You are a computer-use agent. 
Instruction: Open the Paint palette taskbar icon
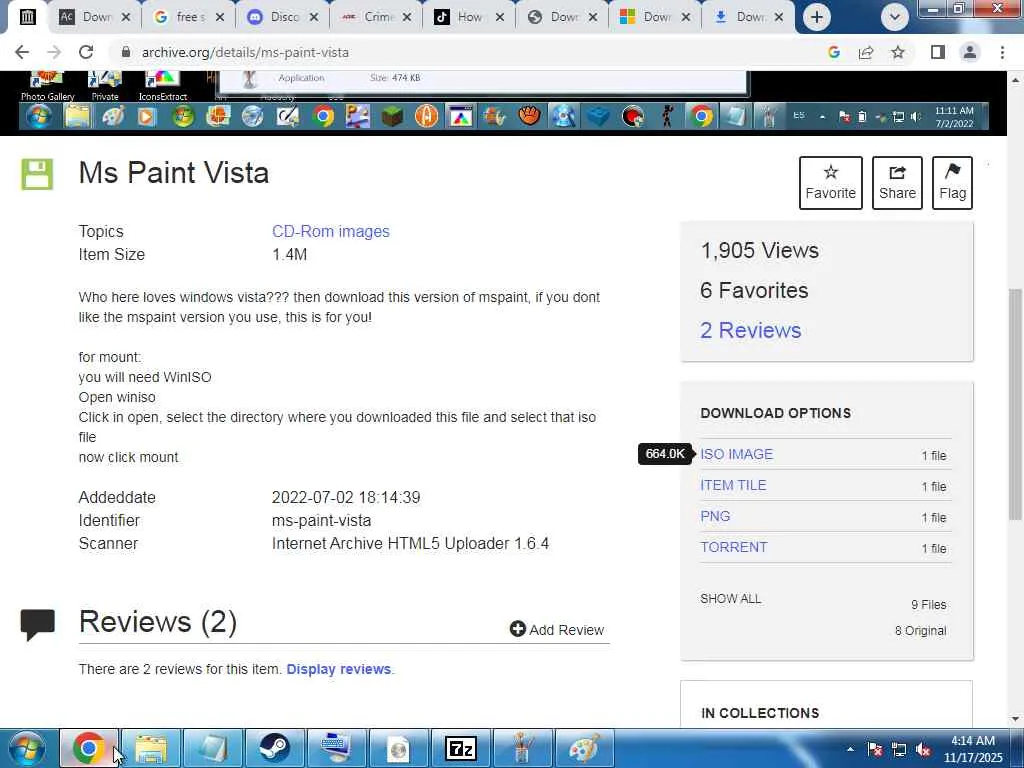tap(584, 748)
